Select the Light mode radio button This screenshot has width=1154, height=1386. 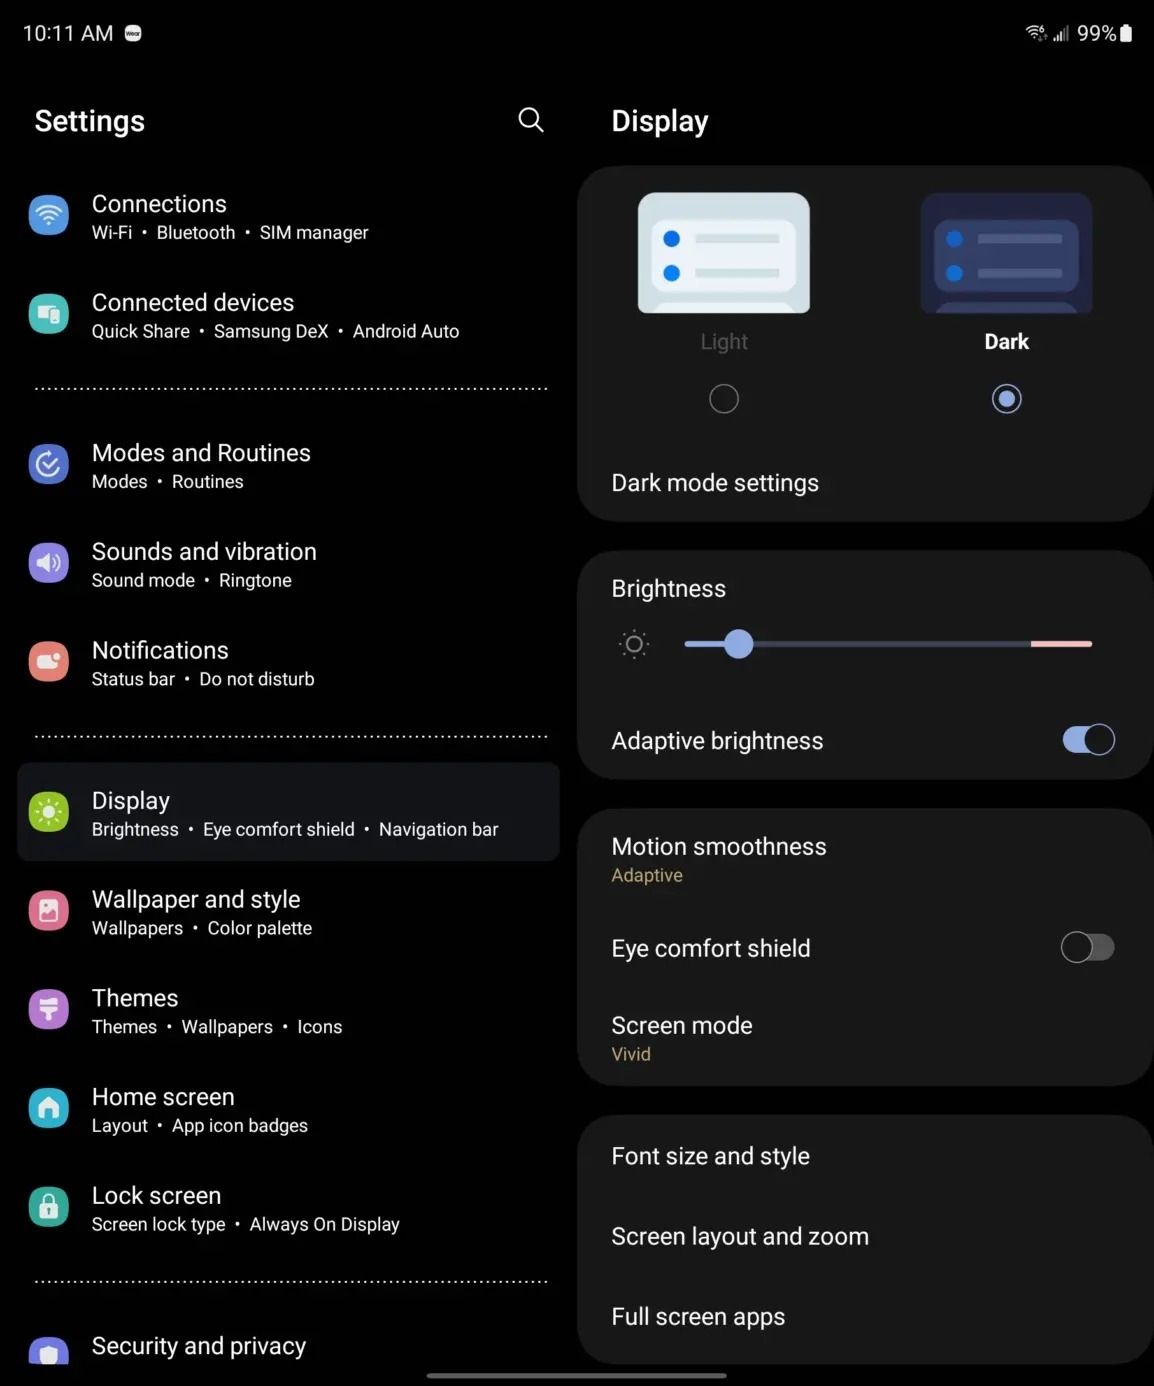pyautogui.click(x=724, y=399)
